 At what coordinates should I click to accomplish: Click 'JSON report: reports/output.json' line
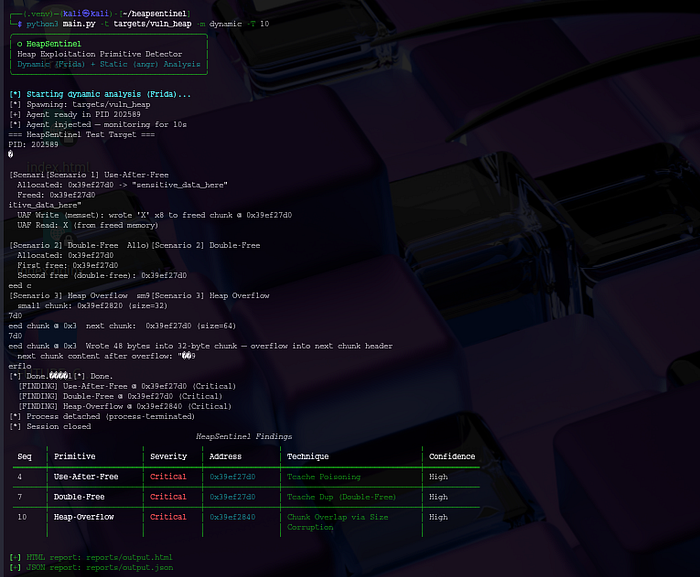pyautogui.click(x=91, y=568)
